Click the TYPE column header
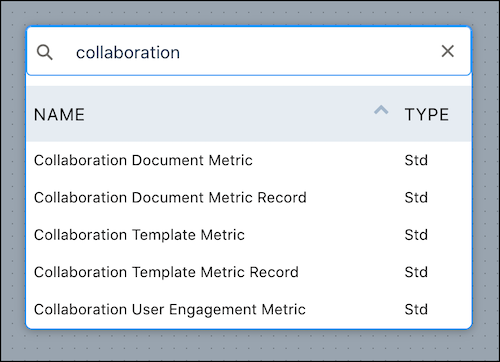Screen dimensions: 500x362 [x=427, y=114]
